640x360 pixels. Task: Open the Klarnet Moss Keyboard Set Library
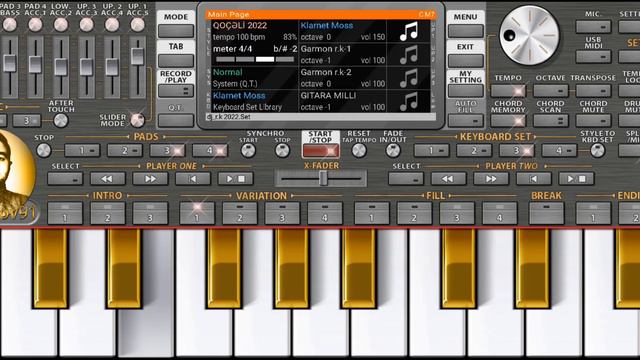click(255, 101)
